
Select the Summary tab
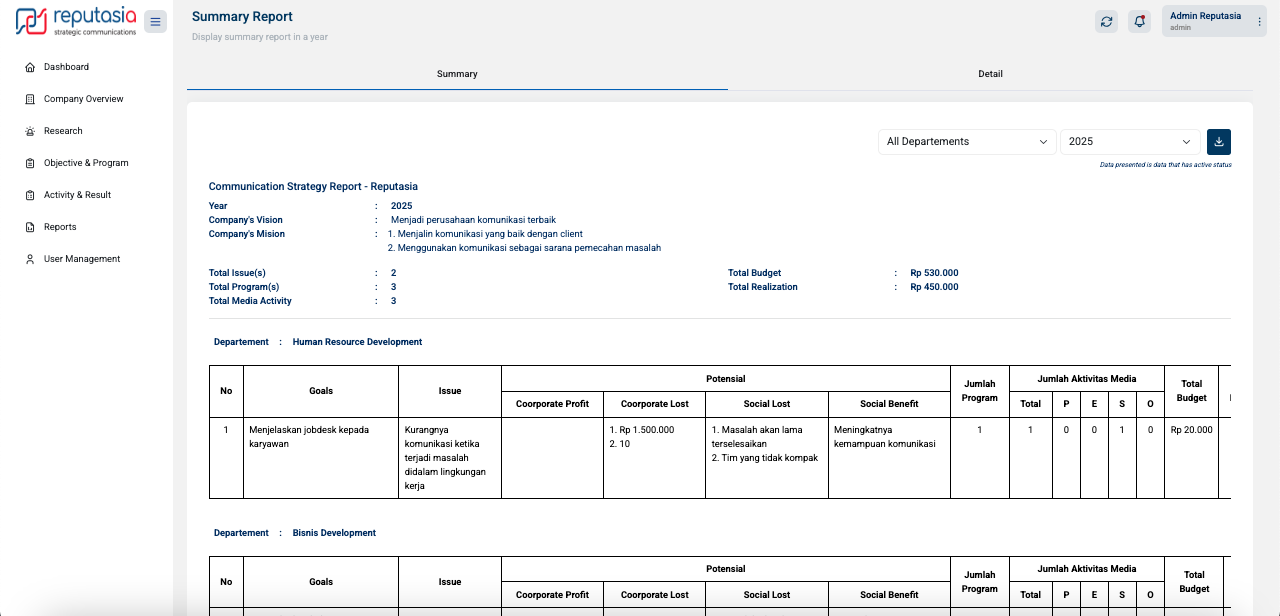[457, 74]
